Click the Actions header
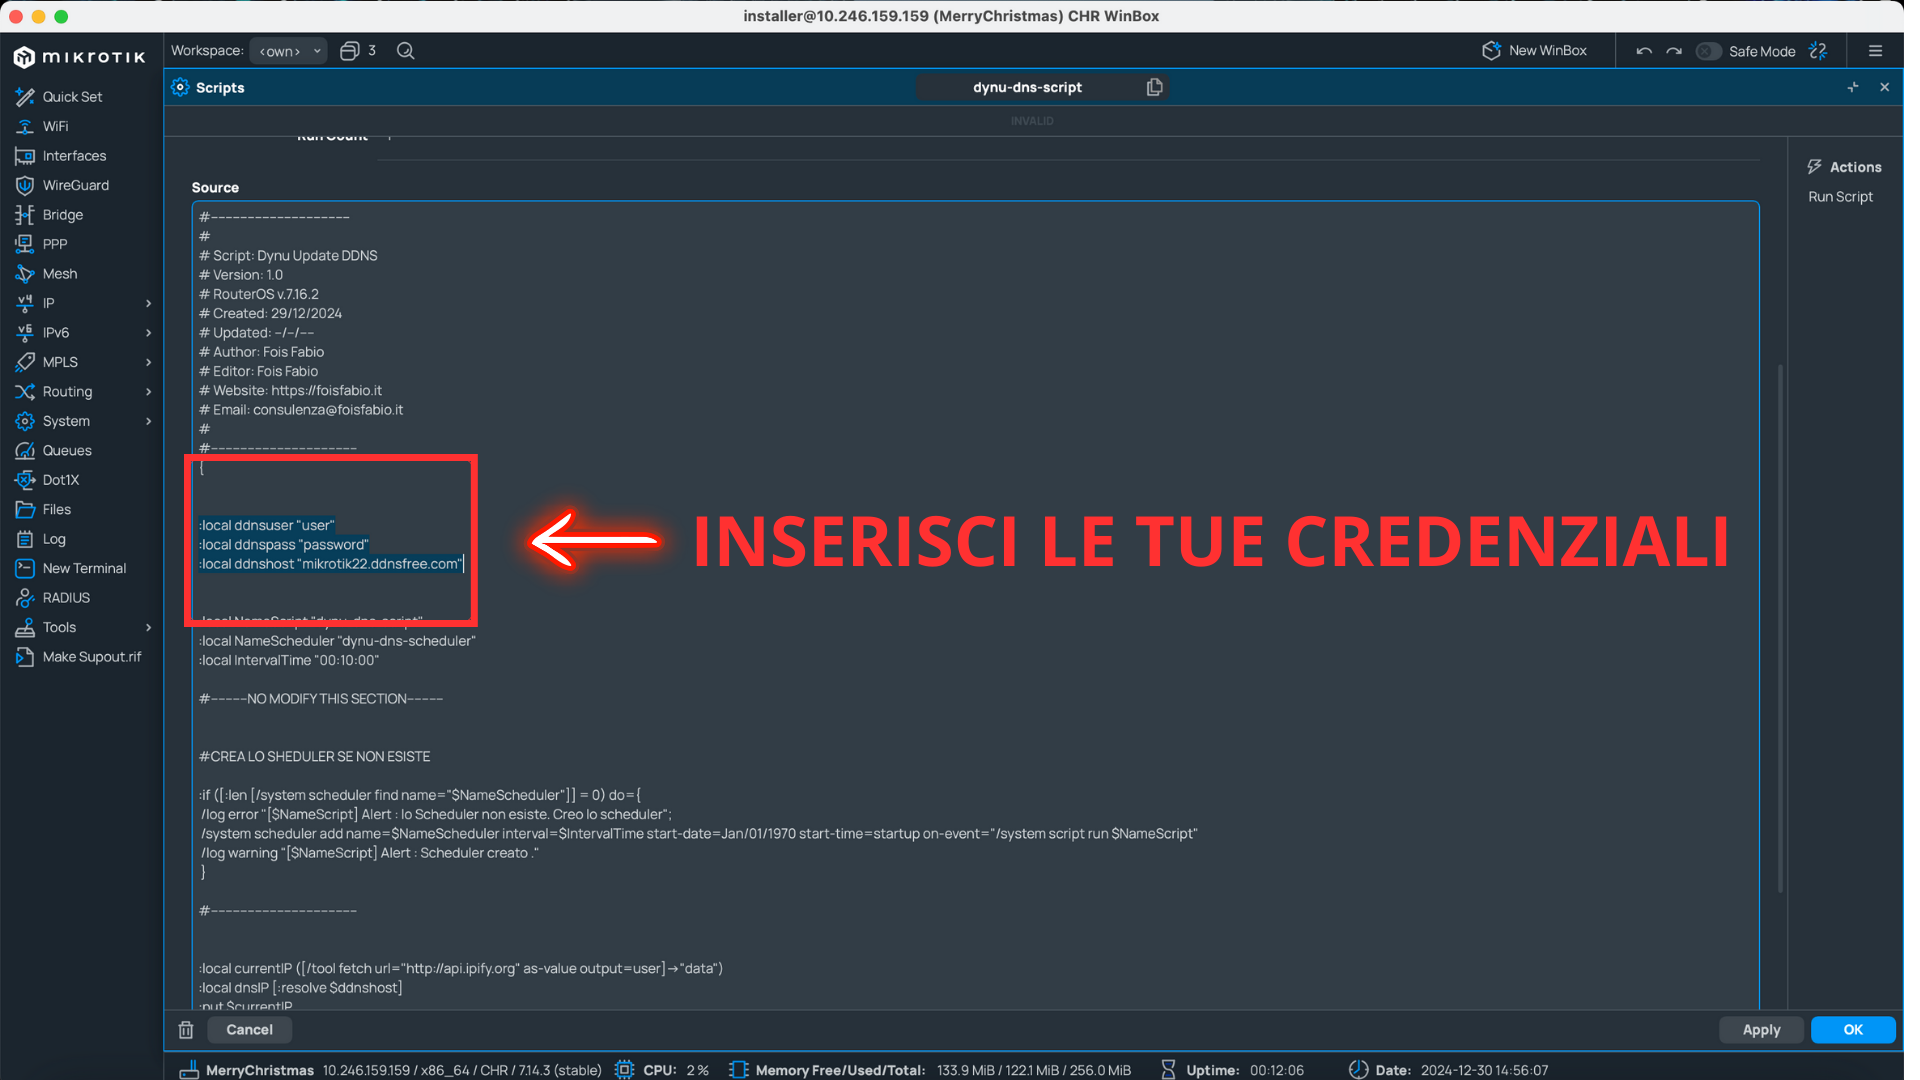Screen dimensions: 1920x1080 click(1844, 167)
